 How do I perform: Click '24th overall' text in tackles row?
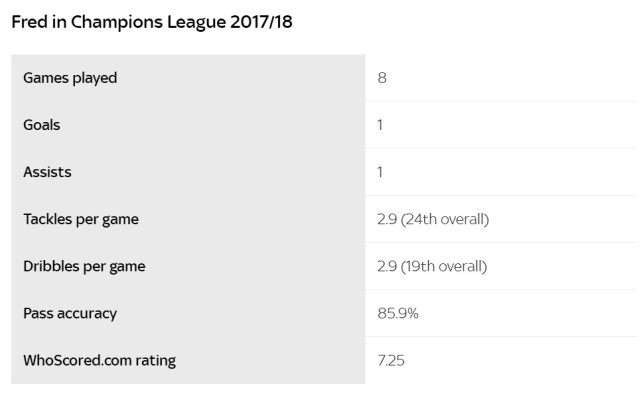point(445,219)
